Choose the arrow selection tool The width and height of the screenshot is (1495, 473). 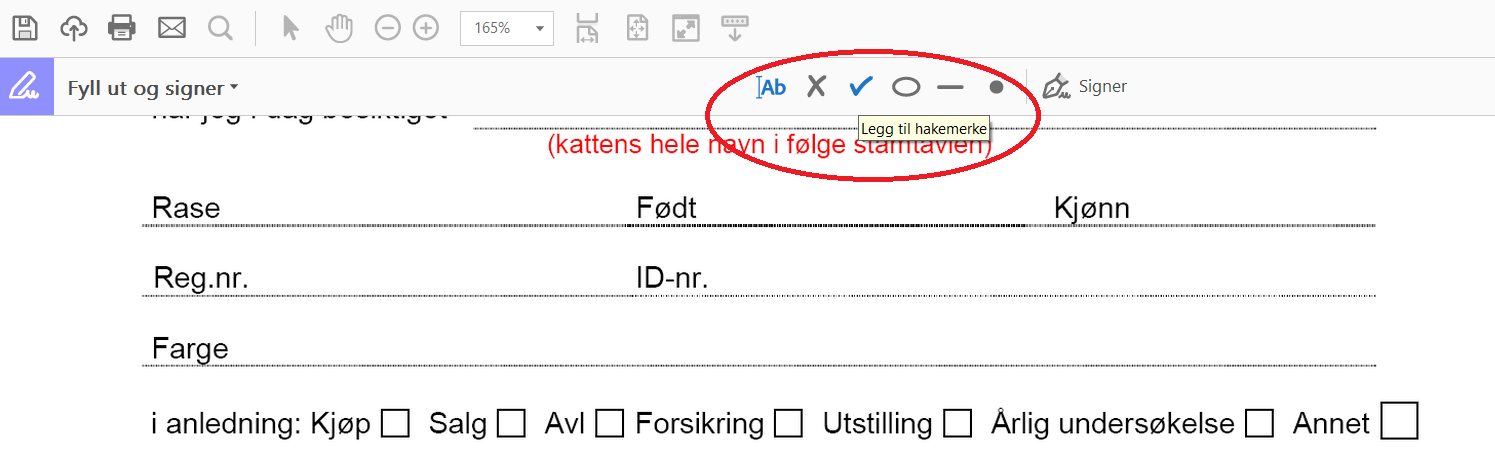(291, 28)
